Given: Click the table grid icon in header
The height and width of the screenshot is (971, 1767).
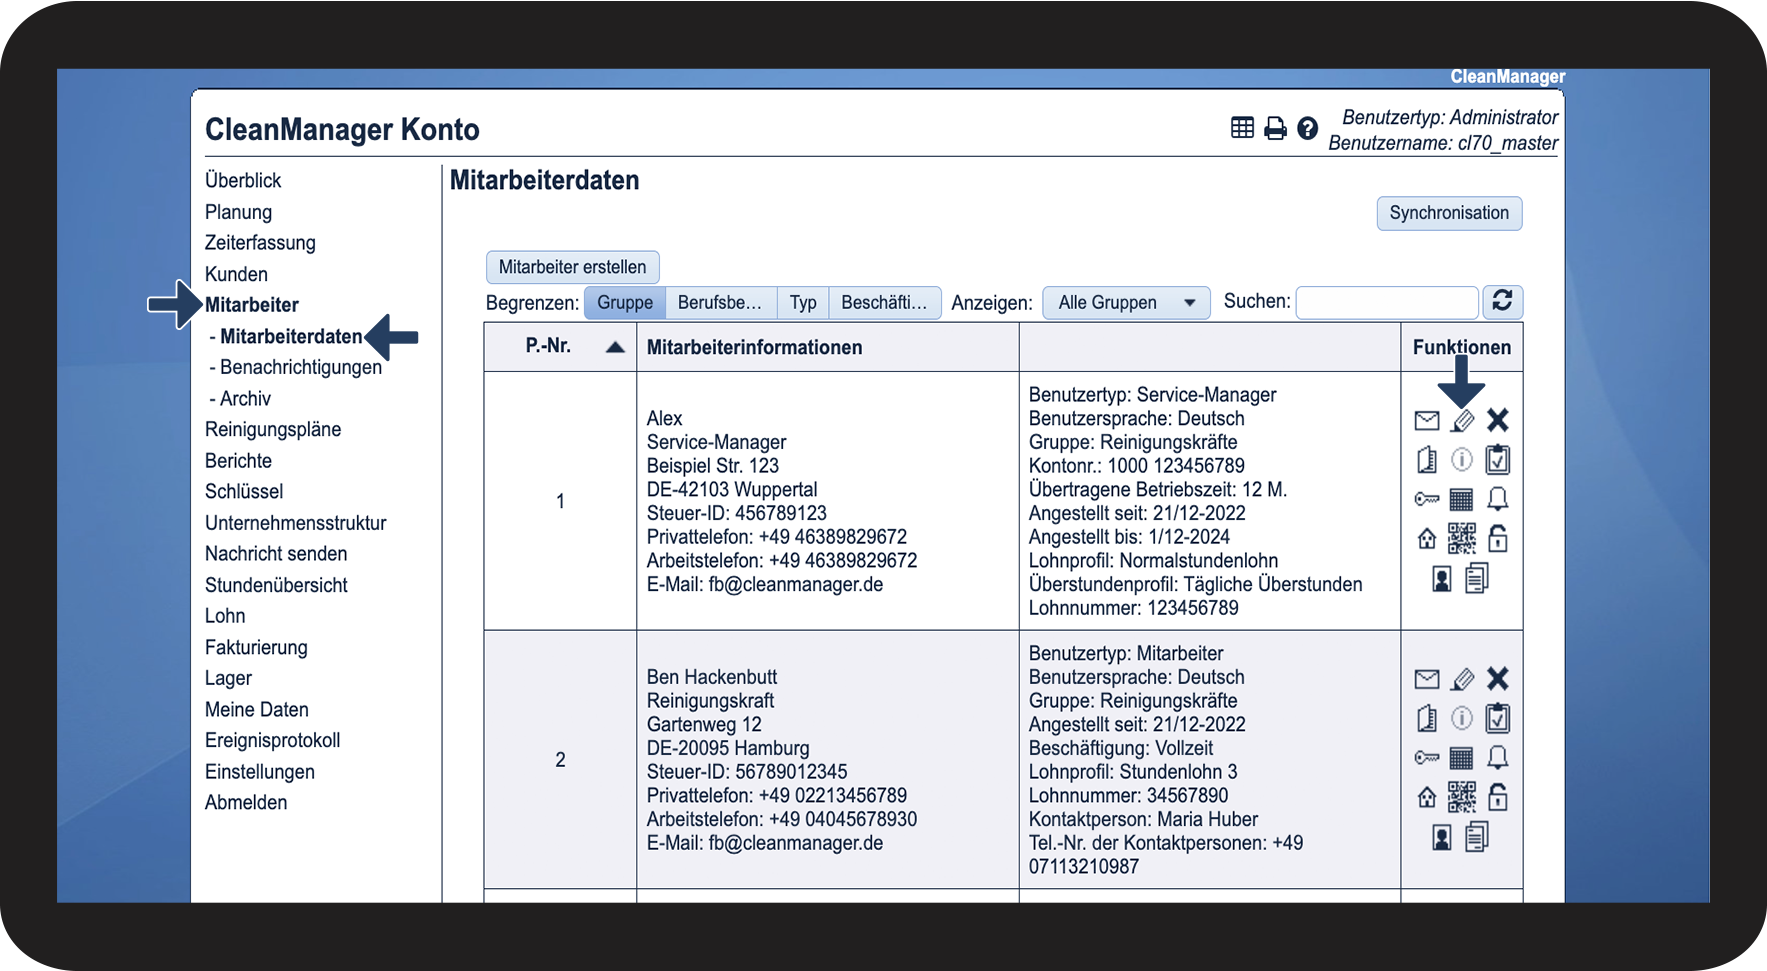Looking at the screenshot, I should (x=1242, y=128).
